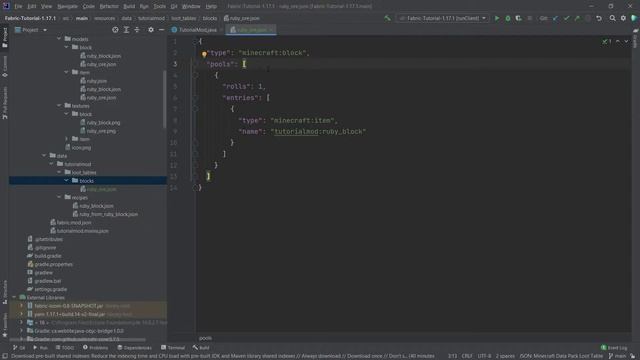Click the CRLF line separator indicator
Viewport: 640px width, 360px height.
467,356
